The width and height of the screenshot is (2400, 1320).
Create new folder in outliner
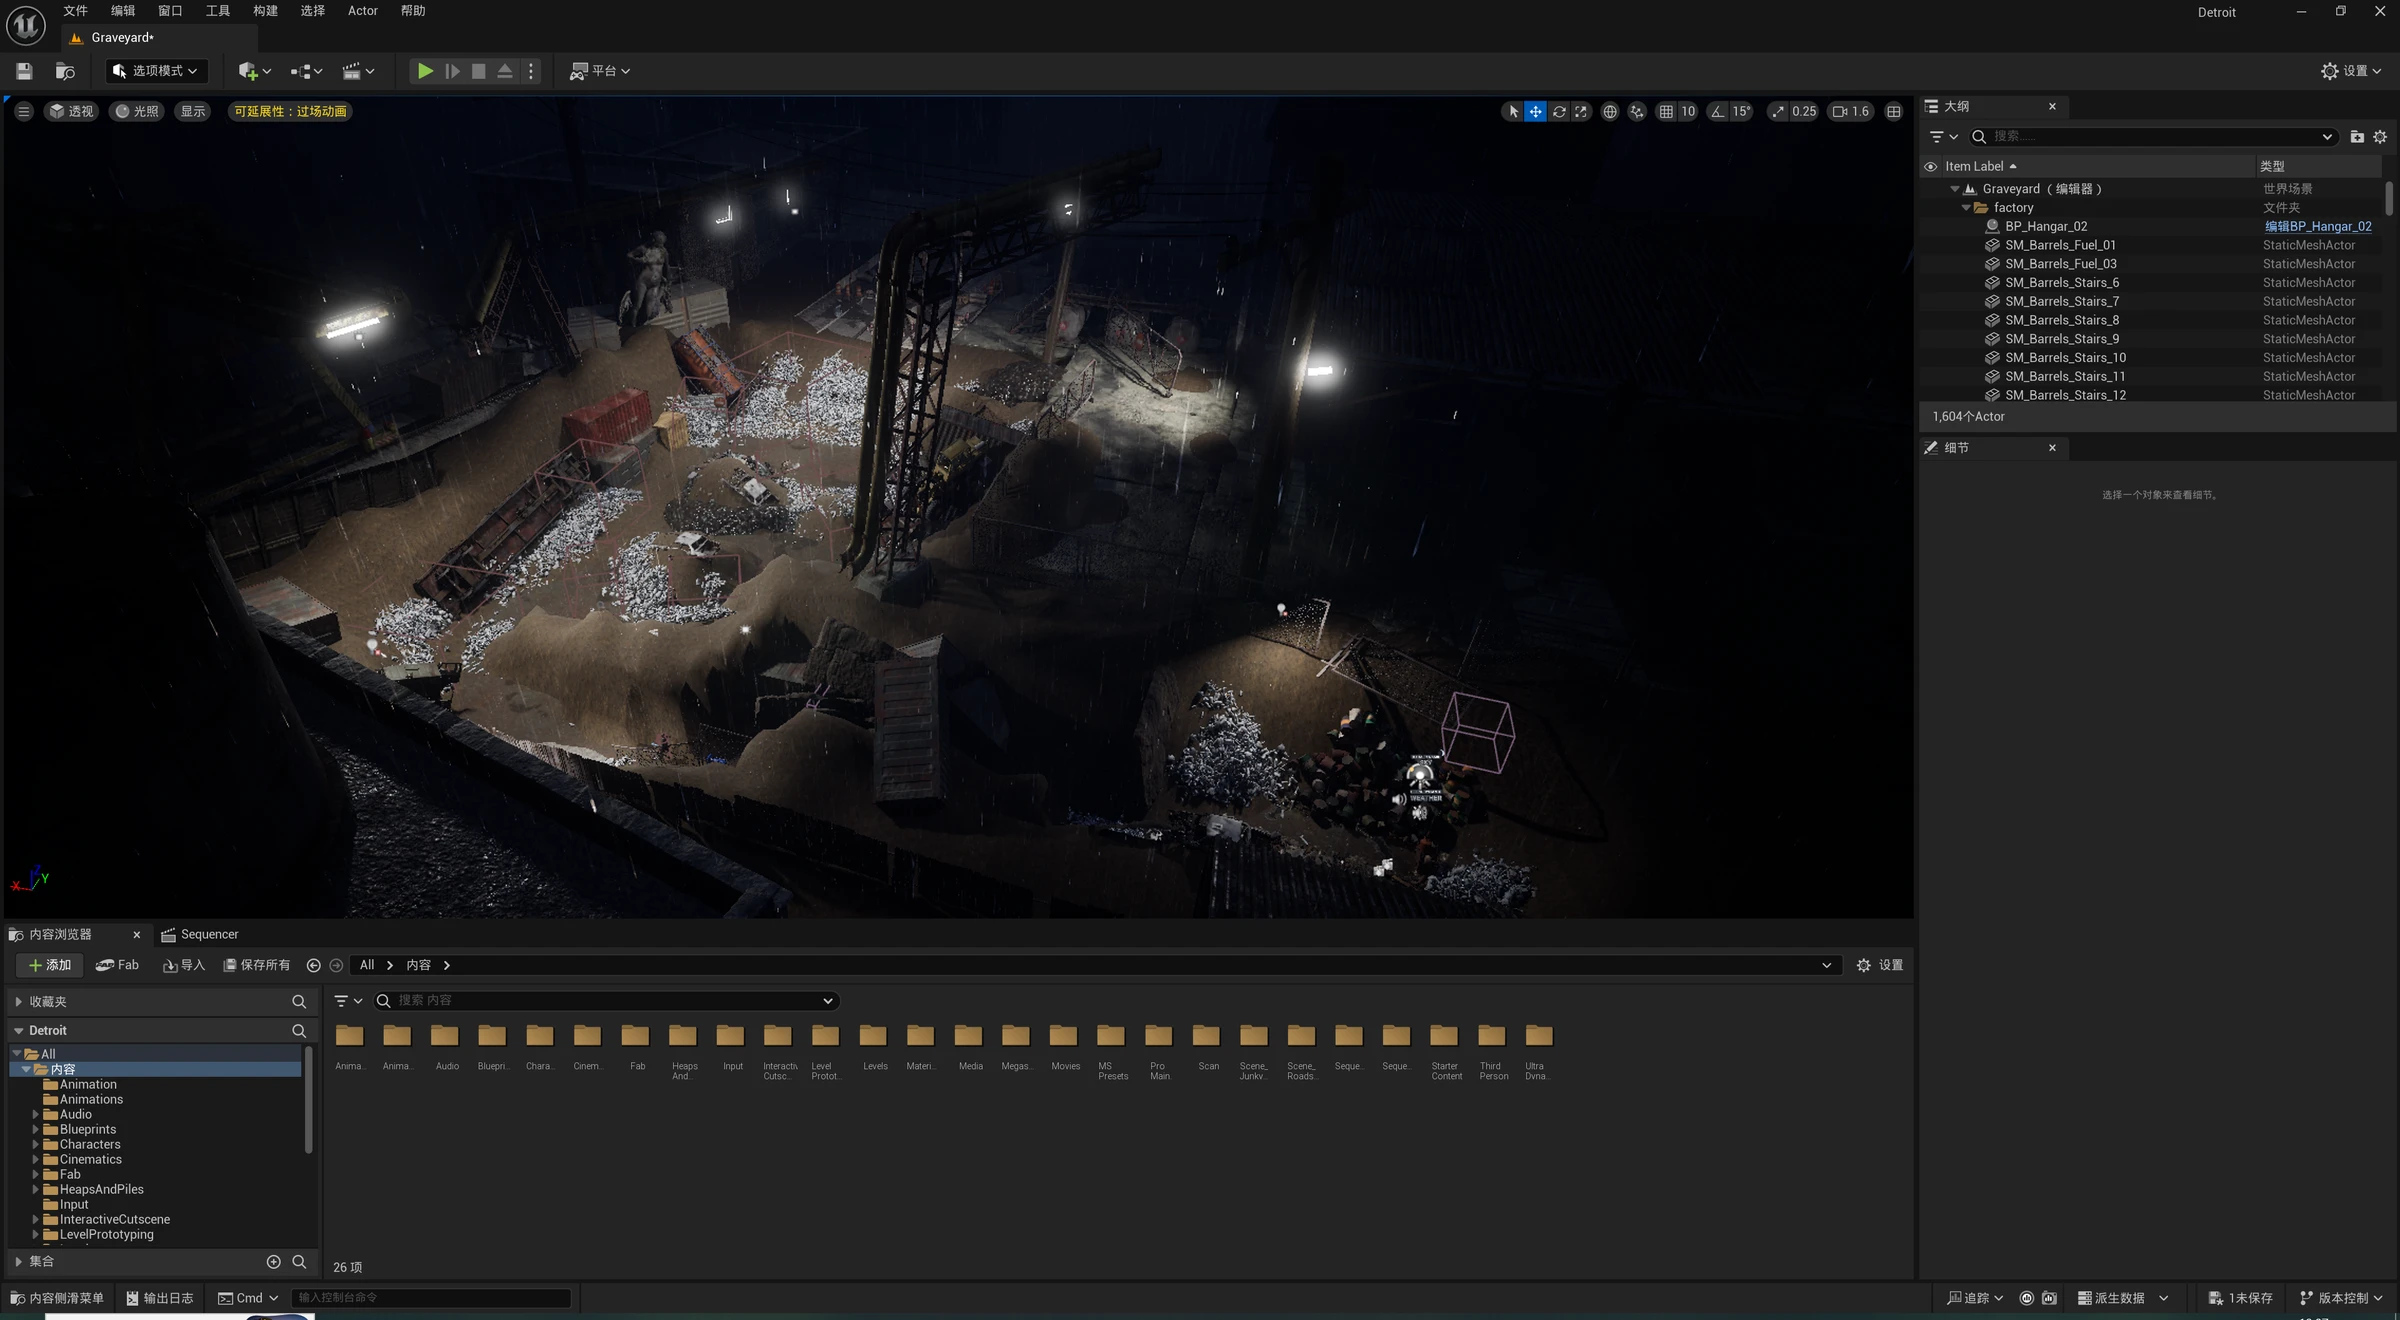click(2357, 136)
